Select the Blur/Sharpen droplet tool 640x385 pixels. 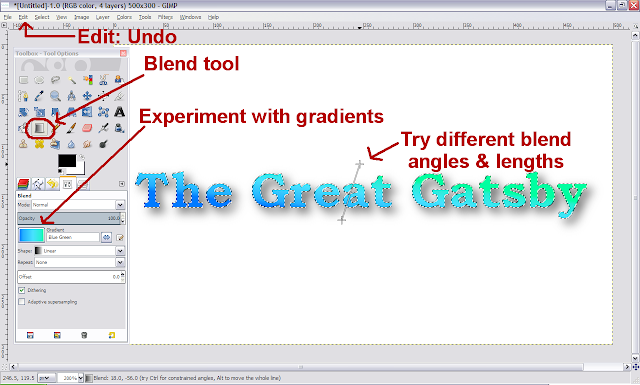tap(71, 144)
